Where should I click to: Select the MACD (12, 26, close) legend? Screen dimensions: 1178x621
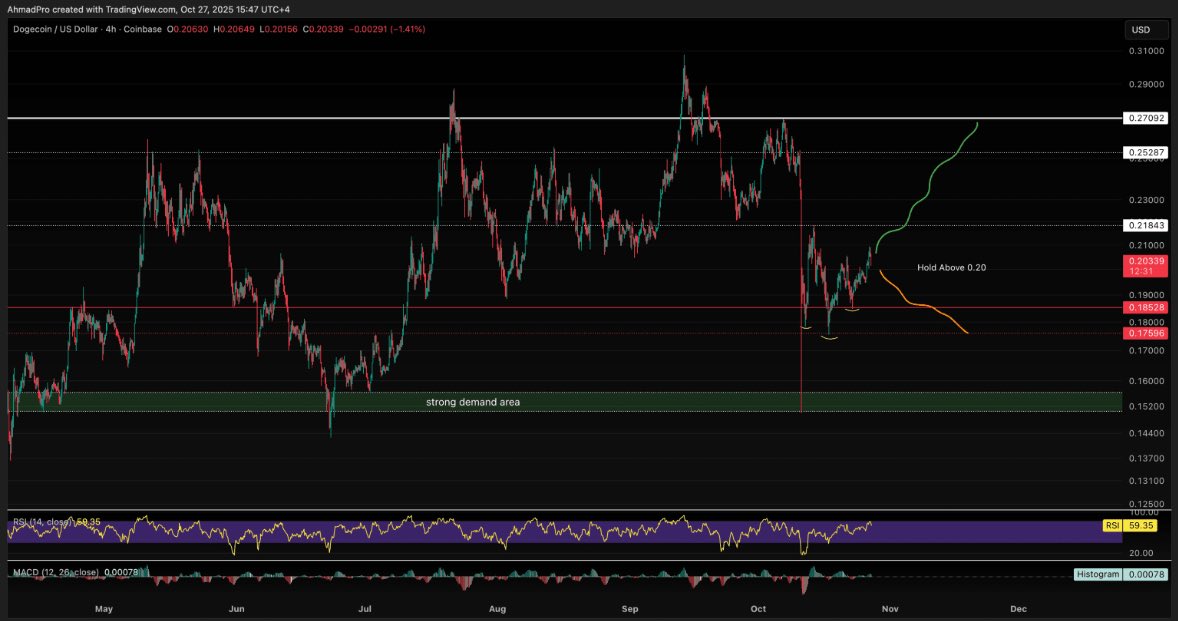pos(55,573)
